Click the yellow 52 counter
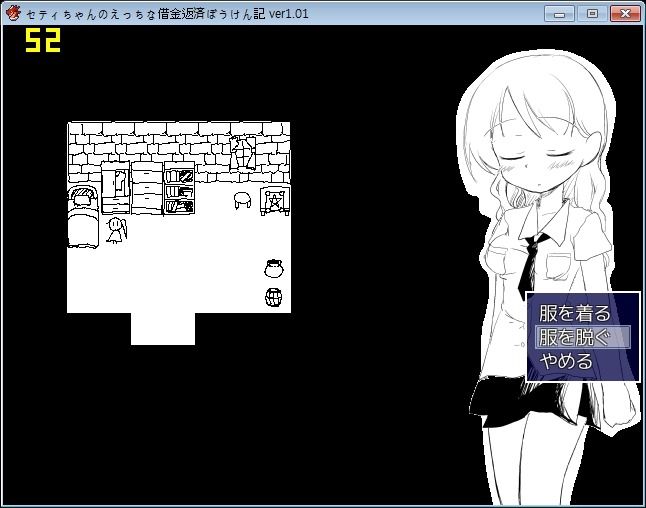This screenshot has height=508, width=646. click(x=43, y=40)
